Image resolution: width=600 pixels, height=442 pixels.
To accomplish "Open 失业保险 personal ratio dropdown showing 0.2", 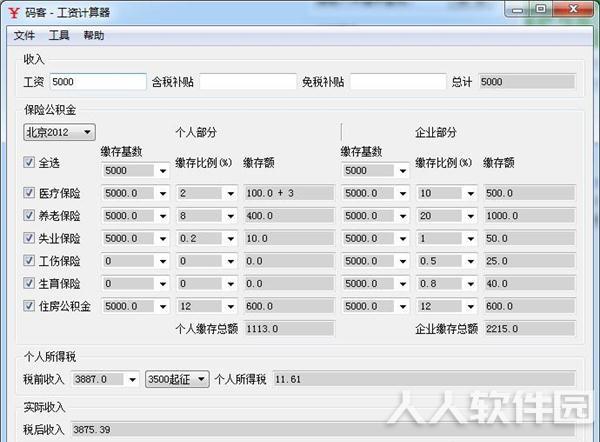I will click(x=207, y=238).
